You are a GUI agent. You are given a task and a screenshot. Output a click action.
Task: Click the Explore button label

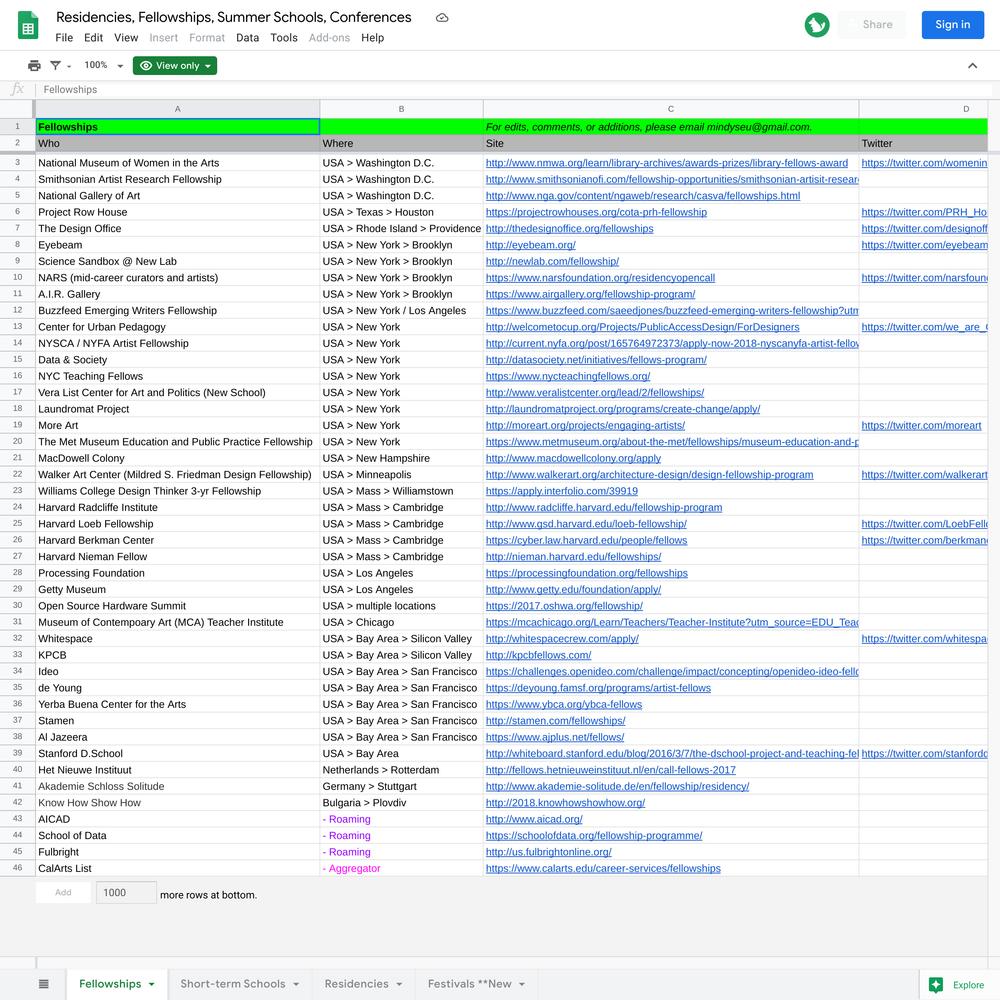968,985
